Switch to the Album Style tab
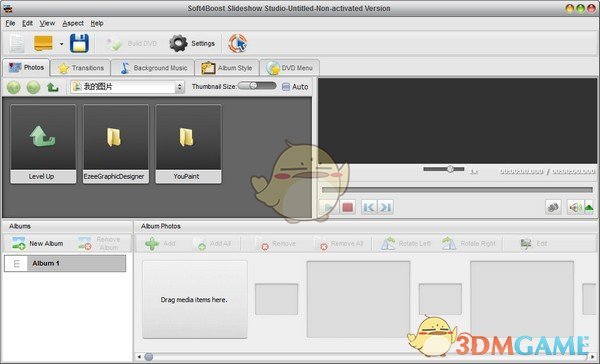Viewport: 600px width, 364px height. pyautogui.click(x=227, y=68)
